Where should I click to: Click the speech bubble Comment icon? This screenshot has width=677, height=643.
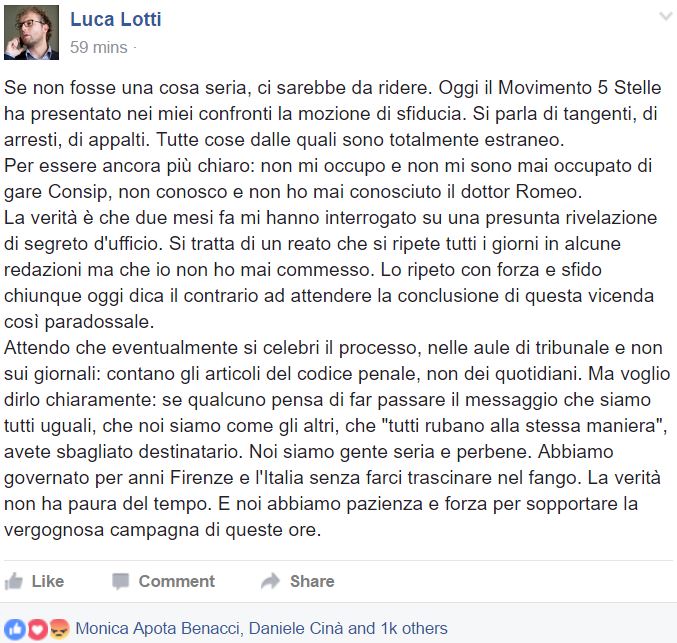click(120, 581)
